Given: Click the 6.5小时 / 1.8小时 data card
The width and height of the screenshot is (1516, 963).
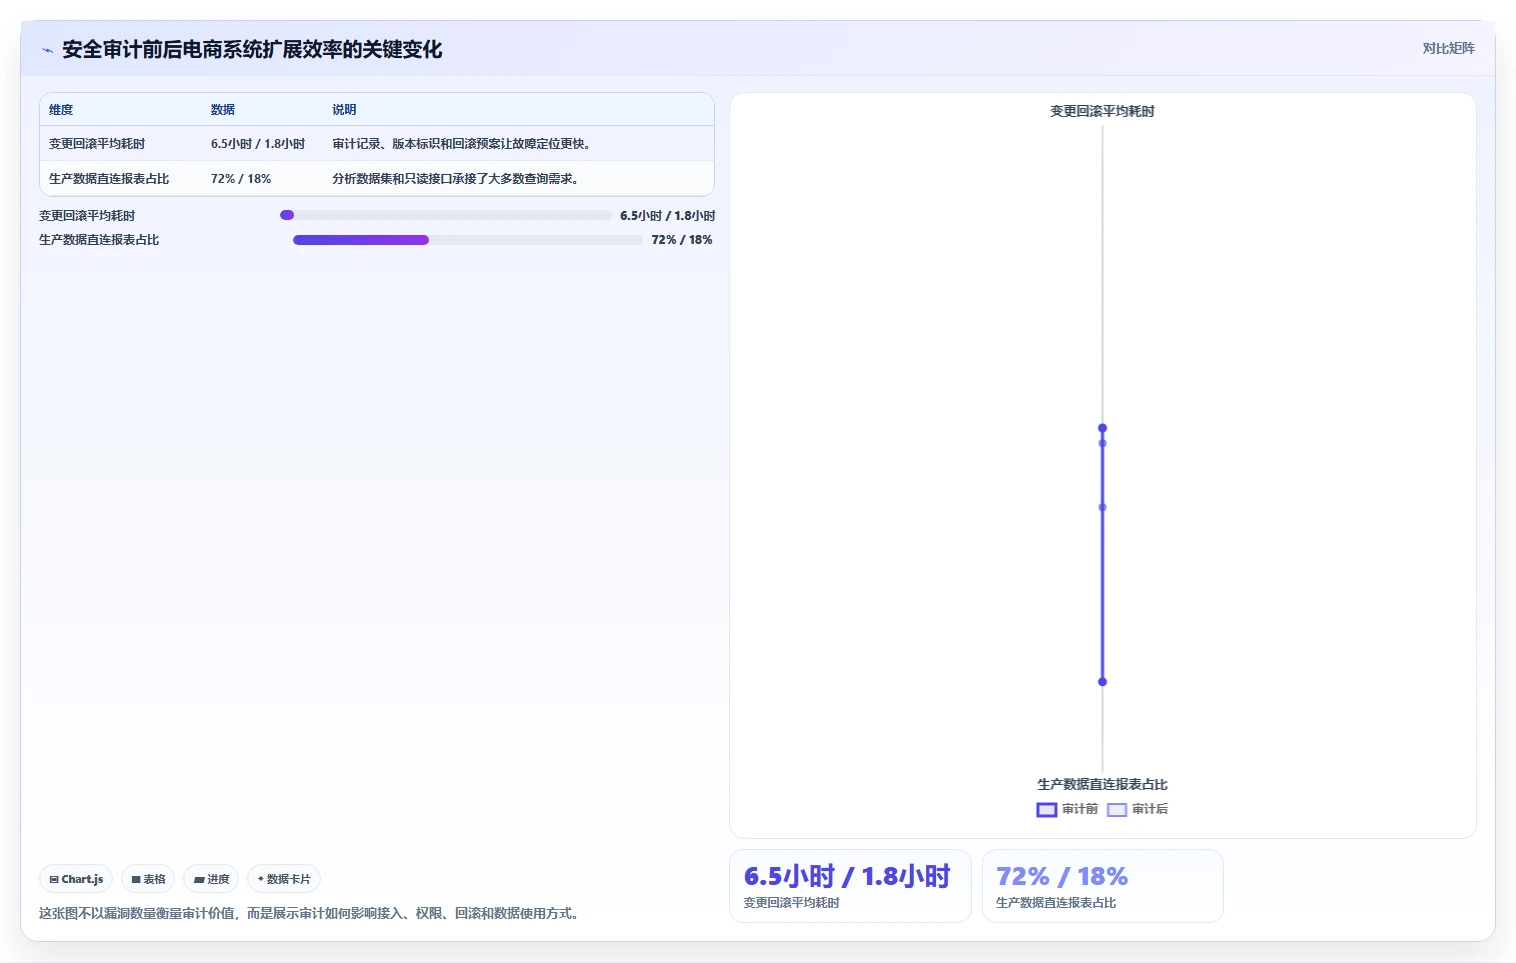Looking at the screenshot, I should click(850, 886).
